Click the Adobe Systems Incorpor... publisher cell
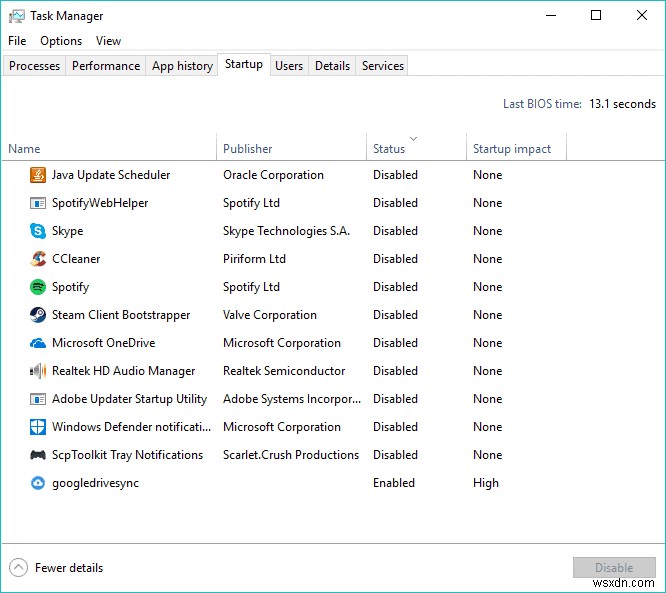Screen dimensions: 666x593 (x=292, y=399)
